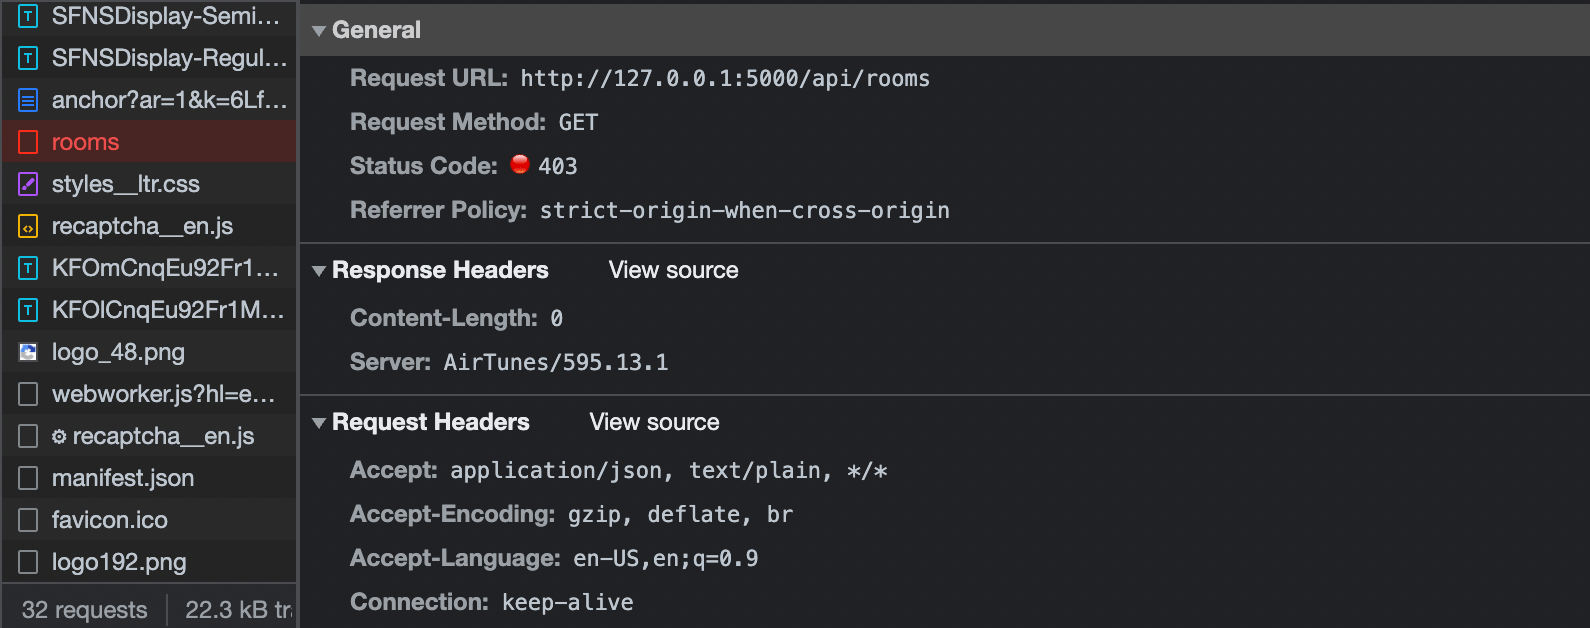Collapse the Response Headers section

pyautogui.click(x=318, y=270)
